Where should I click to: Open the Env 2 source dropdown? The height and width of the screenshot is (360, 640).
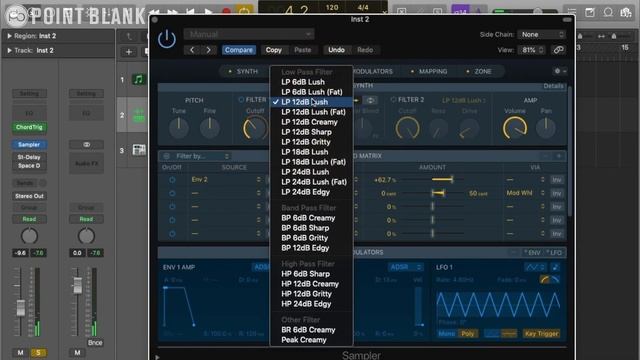click(226, 180)
